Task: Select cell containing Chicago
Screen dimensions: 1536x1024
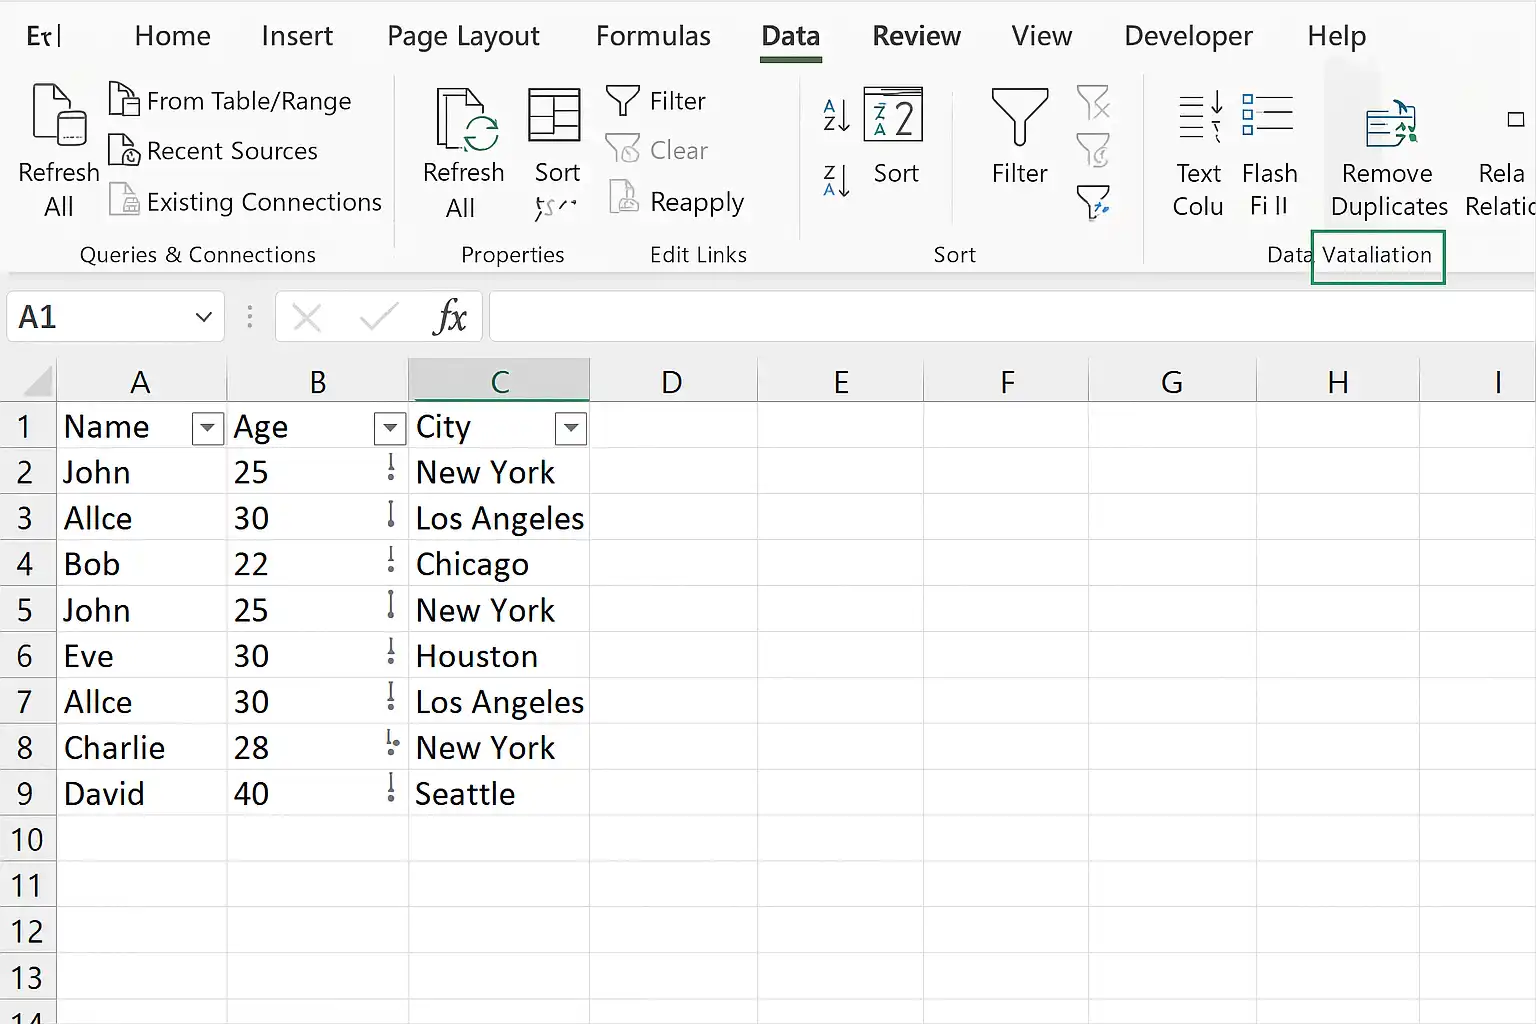Action: [x=499, y=564]
